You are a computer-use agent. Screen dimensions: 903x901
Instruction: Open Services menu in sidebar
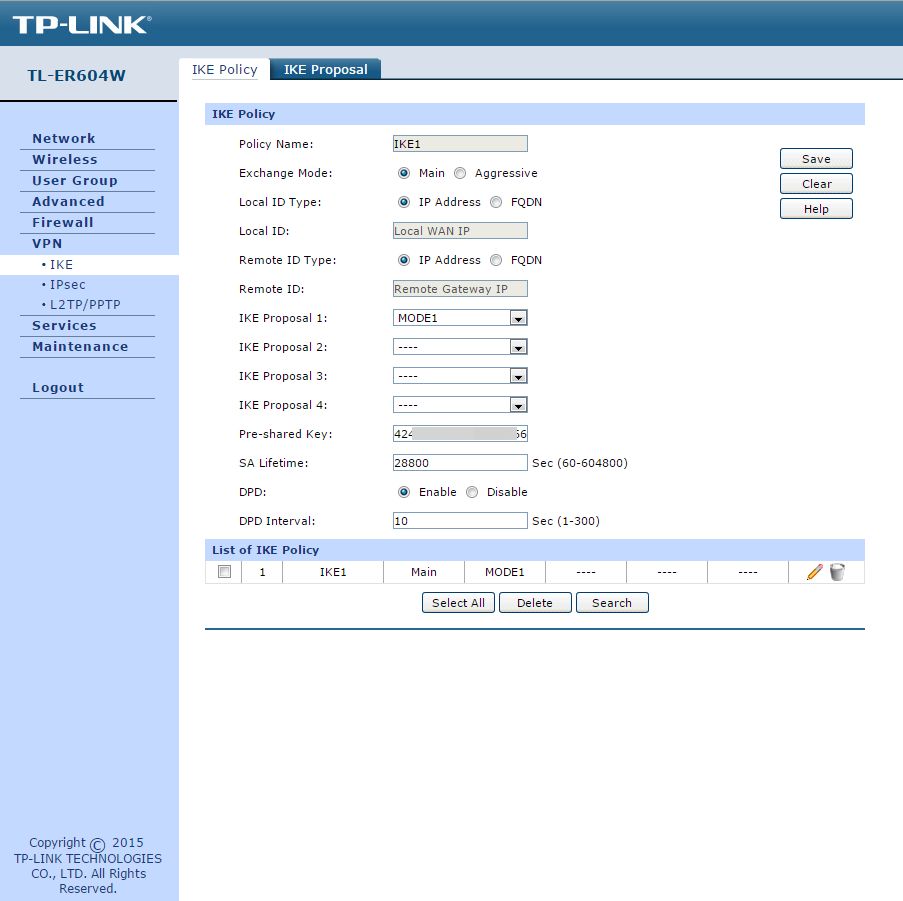coord(64,326)
